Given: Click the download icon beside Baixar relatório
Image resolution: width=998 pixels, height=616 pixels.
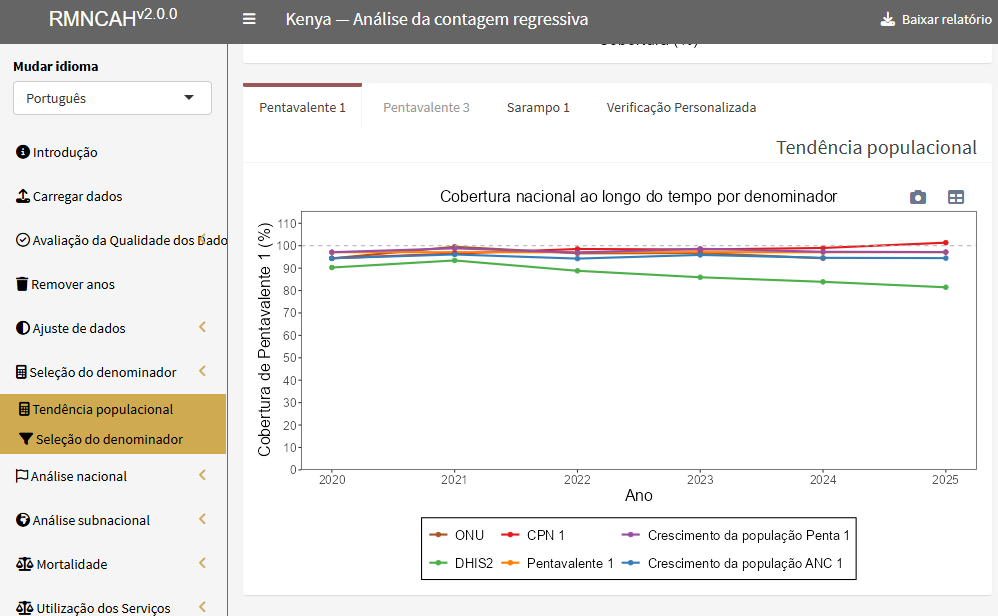Looking at the screenshot, I should [x=887, y=20].
